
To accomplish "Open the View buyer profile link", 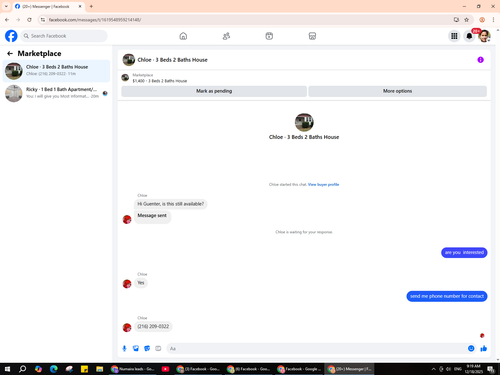I will (x=323, y=184).
